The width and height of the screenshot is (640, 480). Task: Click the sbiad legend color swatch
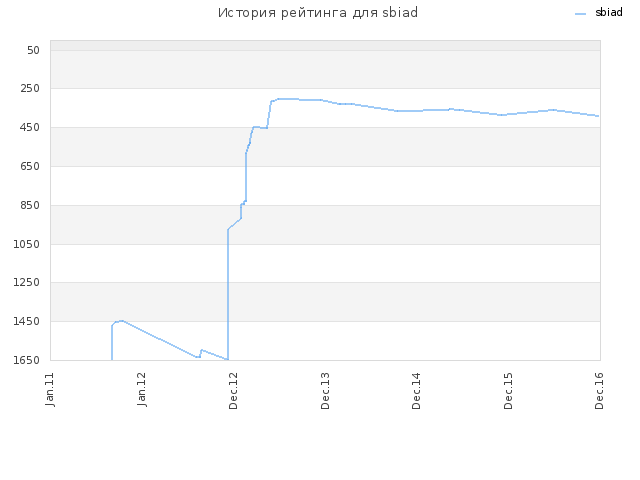coord(580,14)
